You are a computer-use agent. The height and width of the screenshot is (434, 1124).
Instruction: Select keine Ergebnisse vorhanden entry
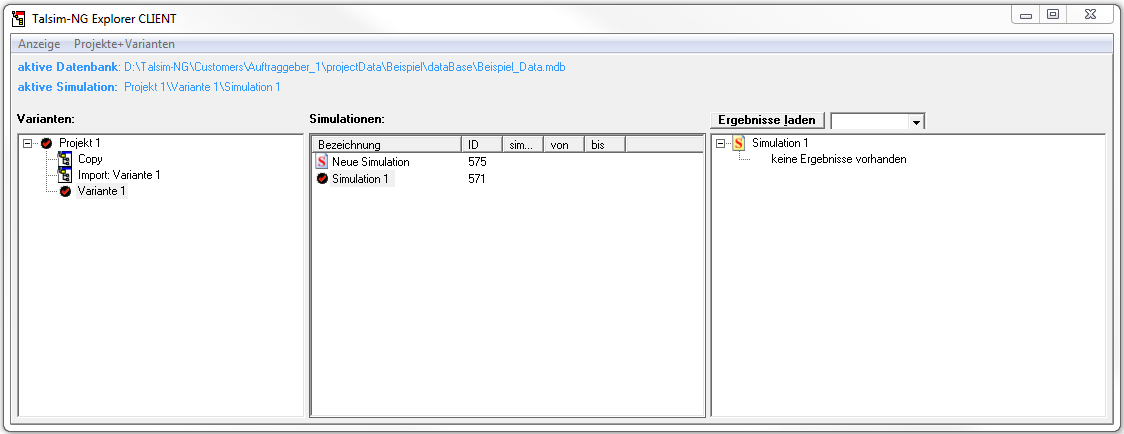838,159
